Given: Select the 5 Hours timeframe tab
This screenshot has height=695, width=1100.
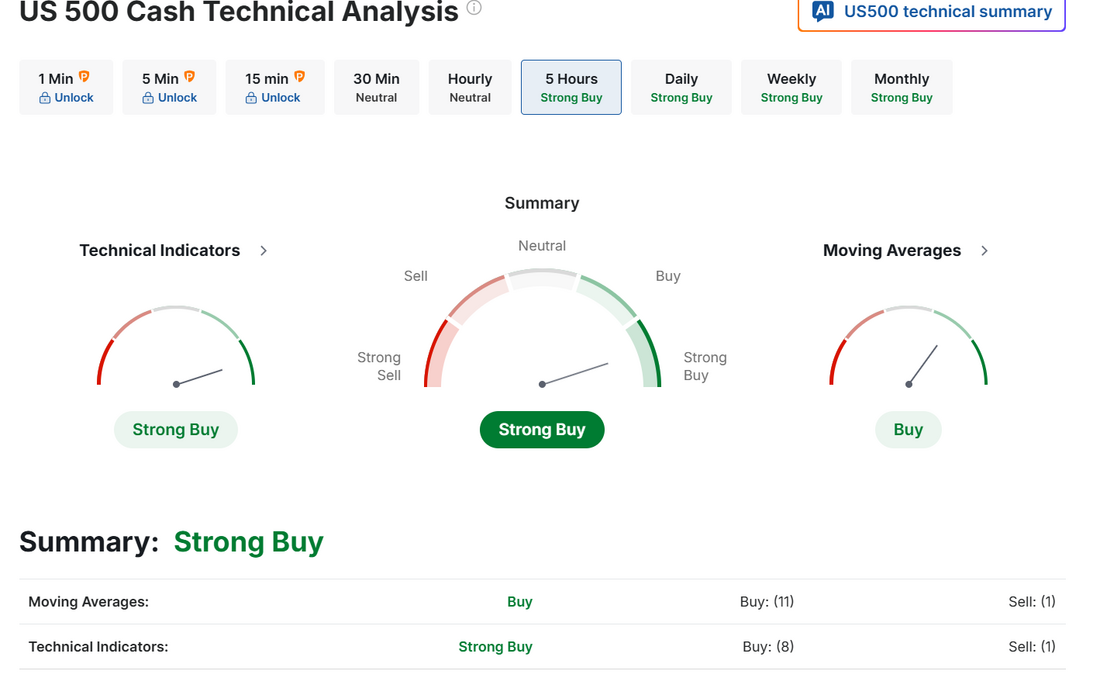Looking at the screenshot, I should [571, 87].
